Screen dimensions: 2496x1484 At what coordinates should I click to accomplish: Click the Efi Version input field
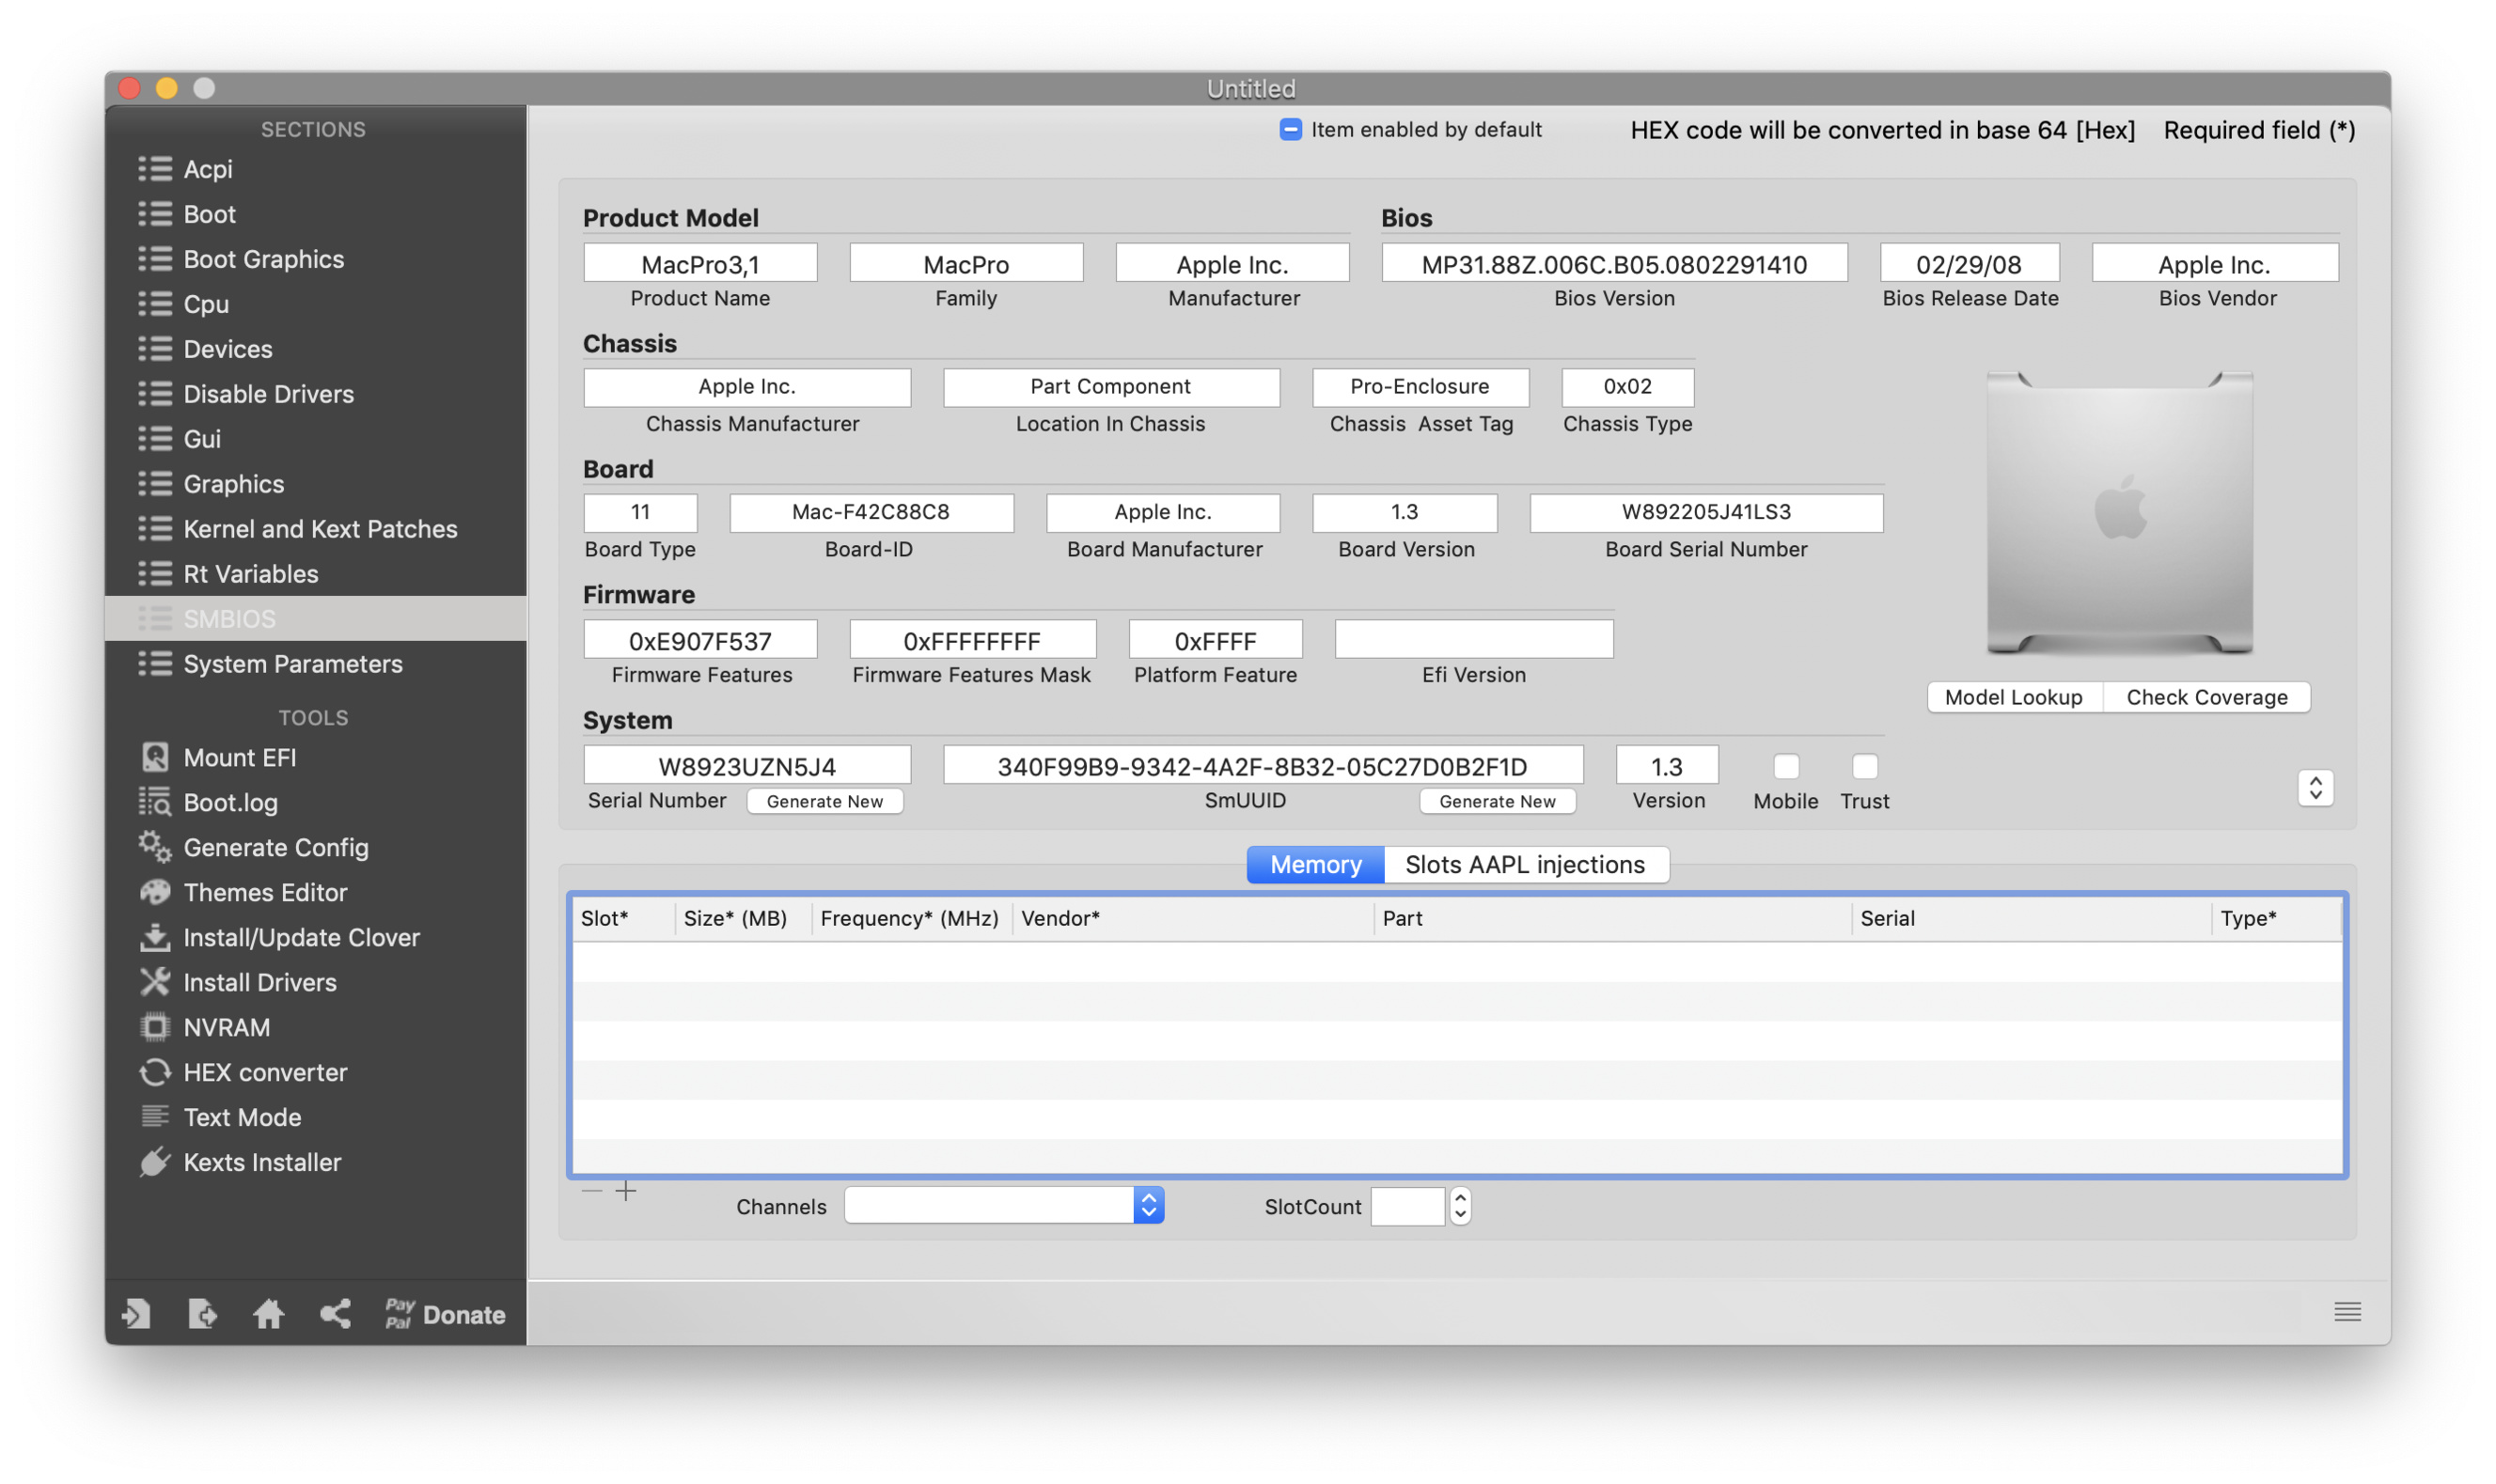point(1473,640)
